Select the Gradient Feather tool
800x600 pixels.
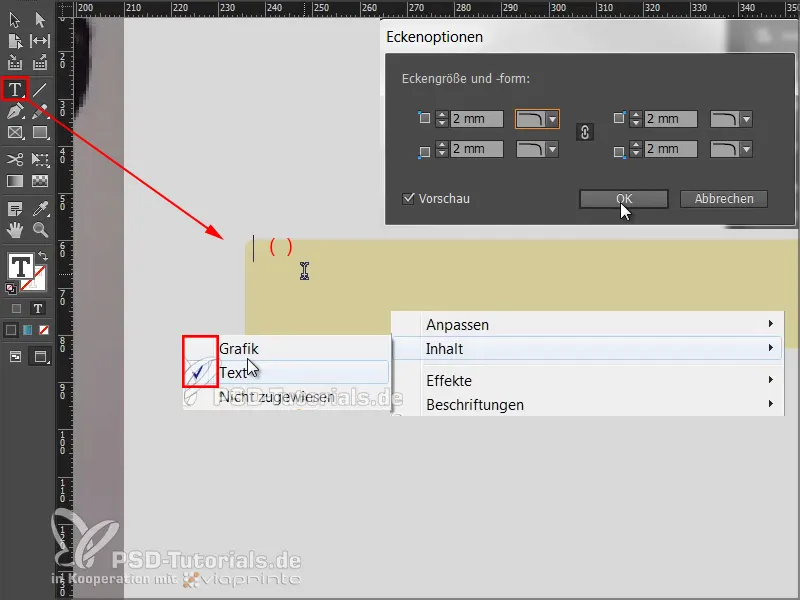(40, 181)
